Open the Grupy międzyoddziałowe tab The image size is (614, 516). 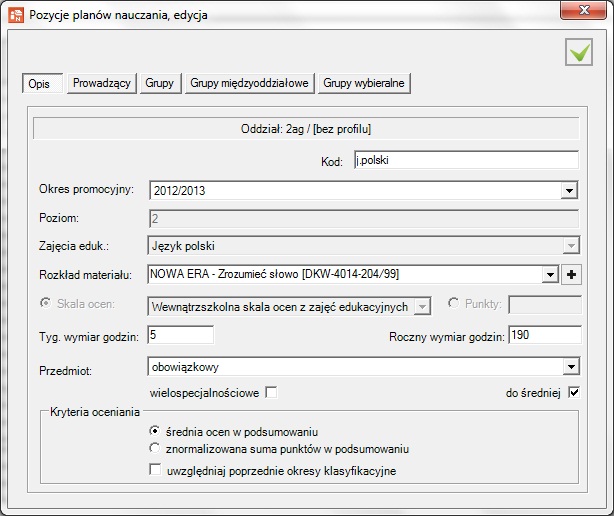click(250, 83)
